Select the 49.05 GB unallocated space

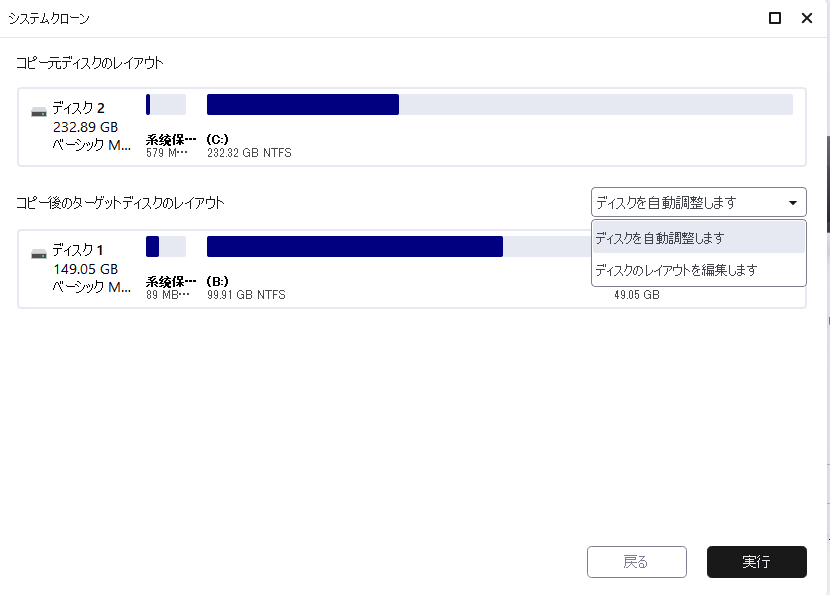637,295
